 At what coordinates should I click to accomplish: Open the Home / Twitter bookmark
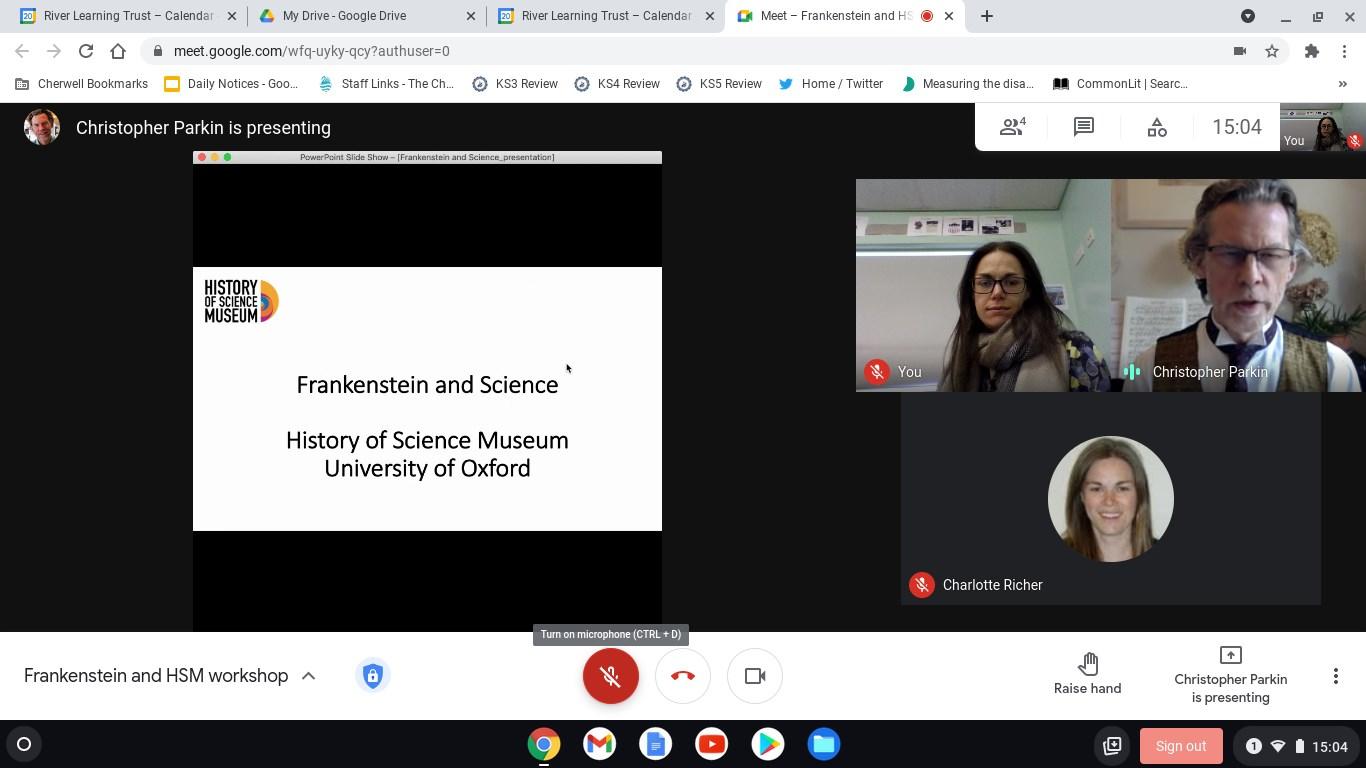tap(831, 84)
